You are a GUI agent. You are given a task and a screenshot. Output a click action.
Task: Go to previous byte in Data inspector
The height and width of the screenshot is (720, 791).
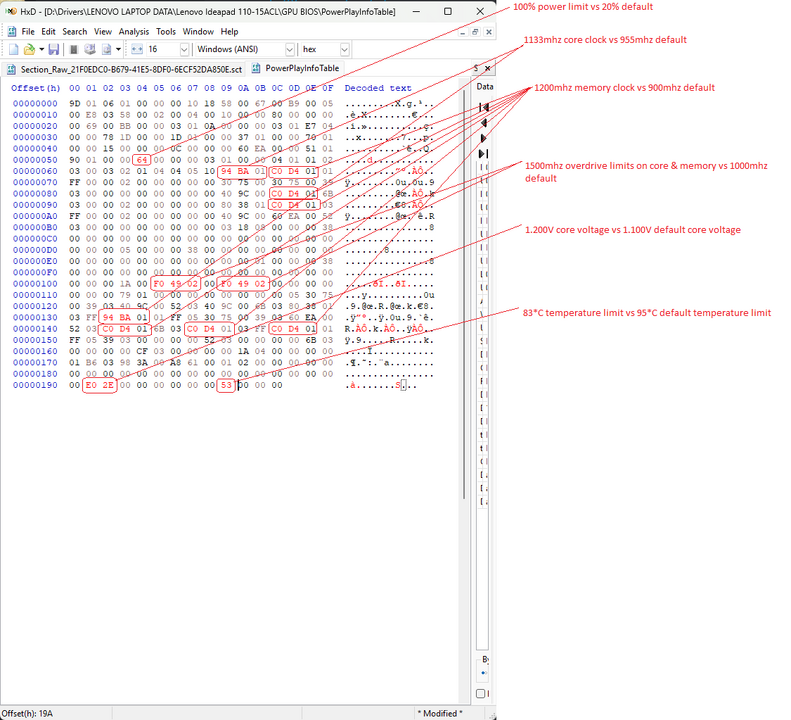tap(484, 122)
